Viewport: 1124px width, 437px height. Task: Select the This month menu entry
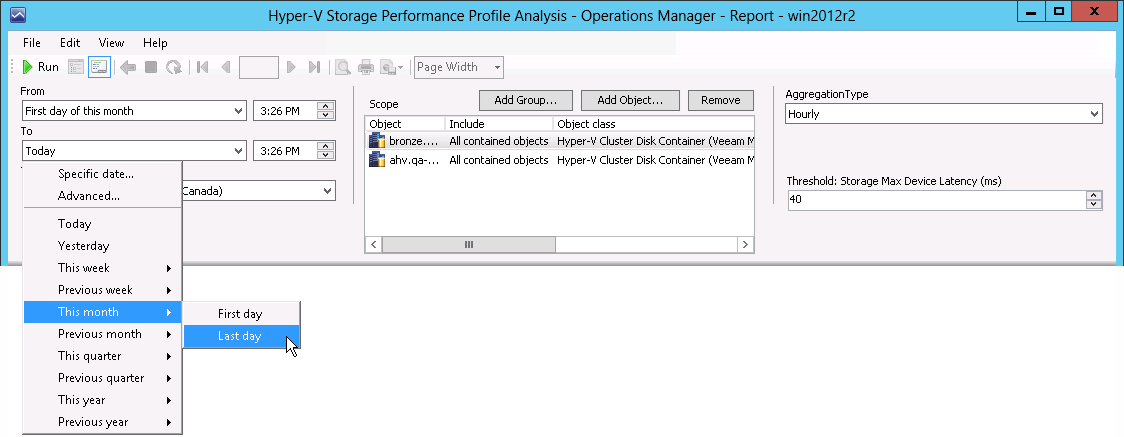(102, 312)
